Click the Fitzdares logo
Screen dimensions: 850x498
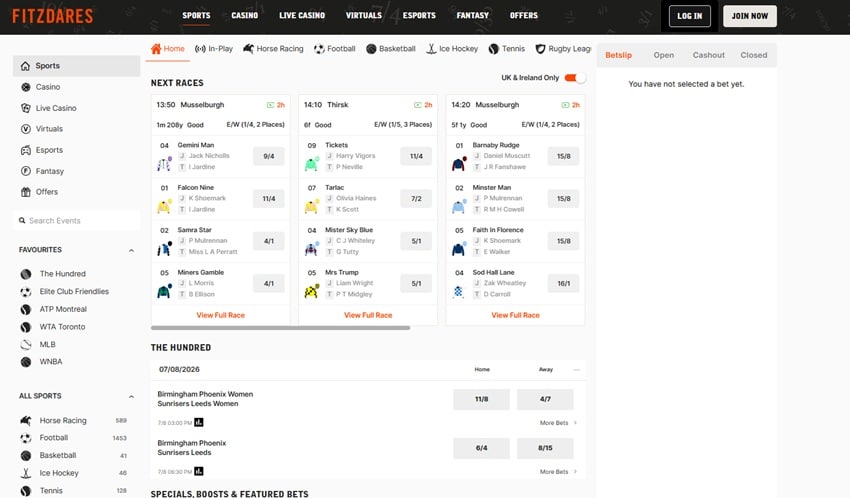(53, 16)
